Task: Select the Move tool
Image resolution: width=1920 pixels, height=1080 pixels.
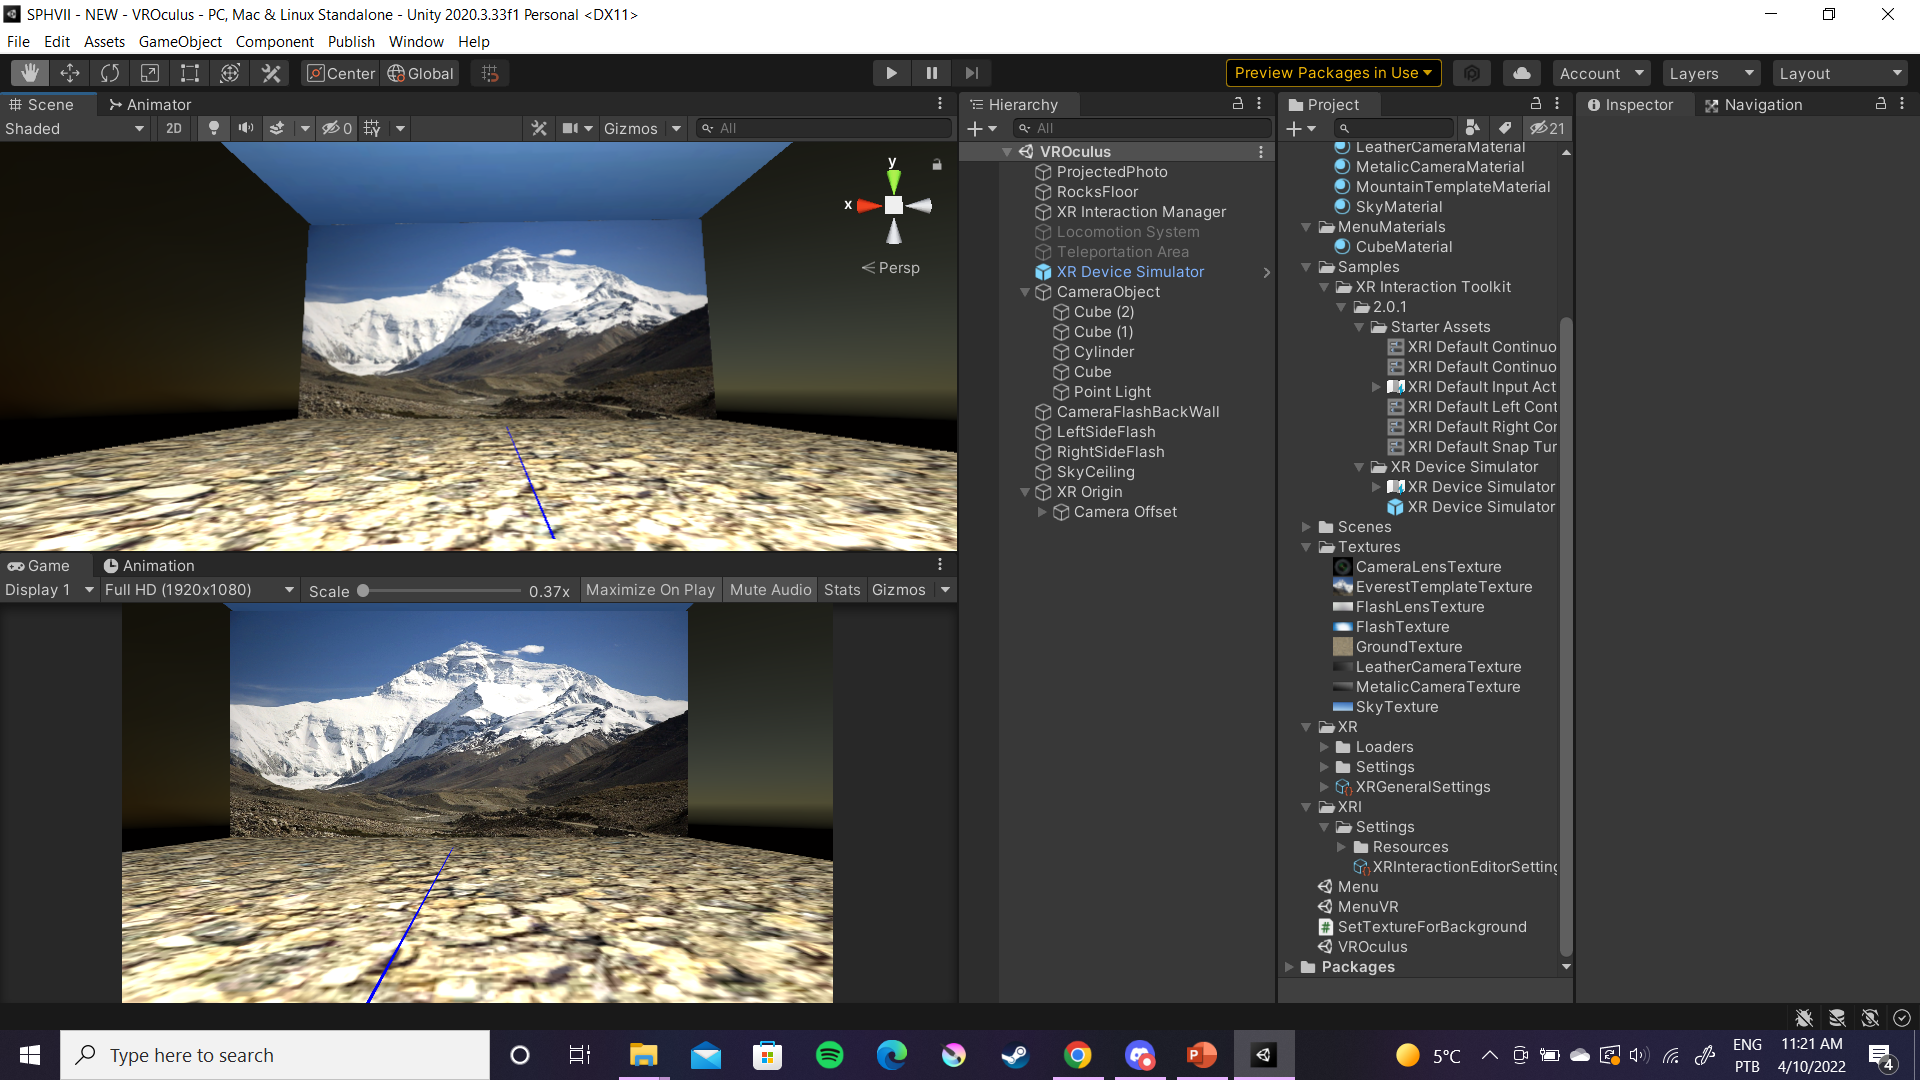Action: (70, 73)
